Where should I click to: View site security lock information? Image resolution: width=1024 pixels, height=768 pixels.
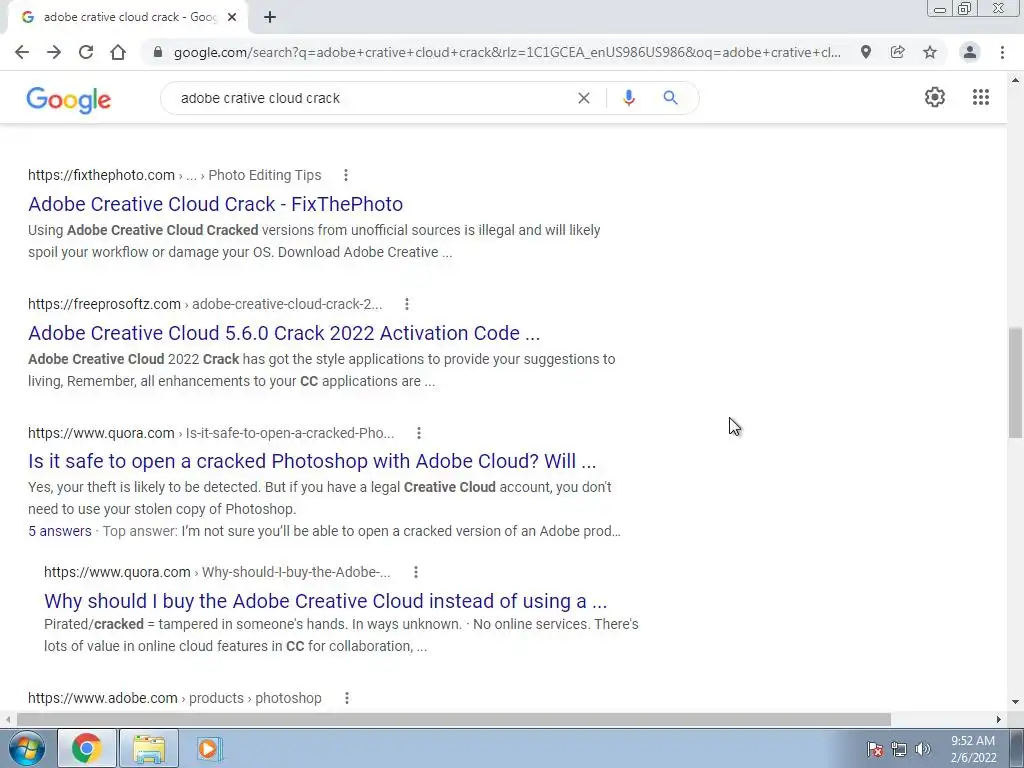click(x=157, y=52)
